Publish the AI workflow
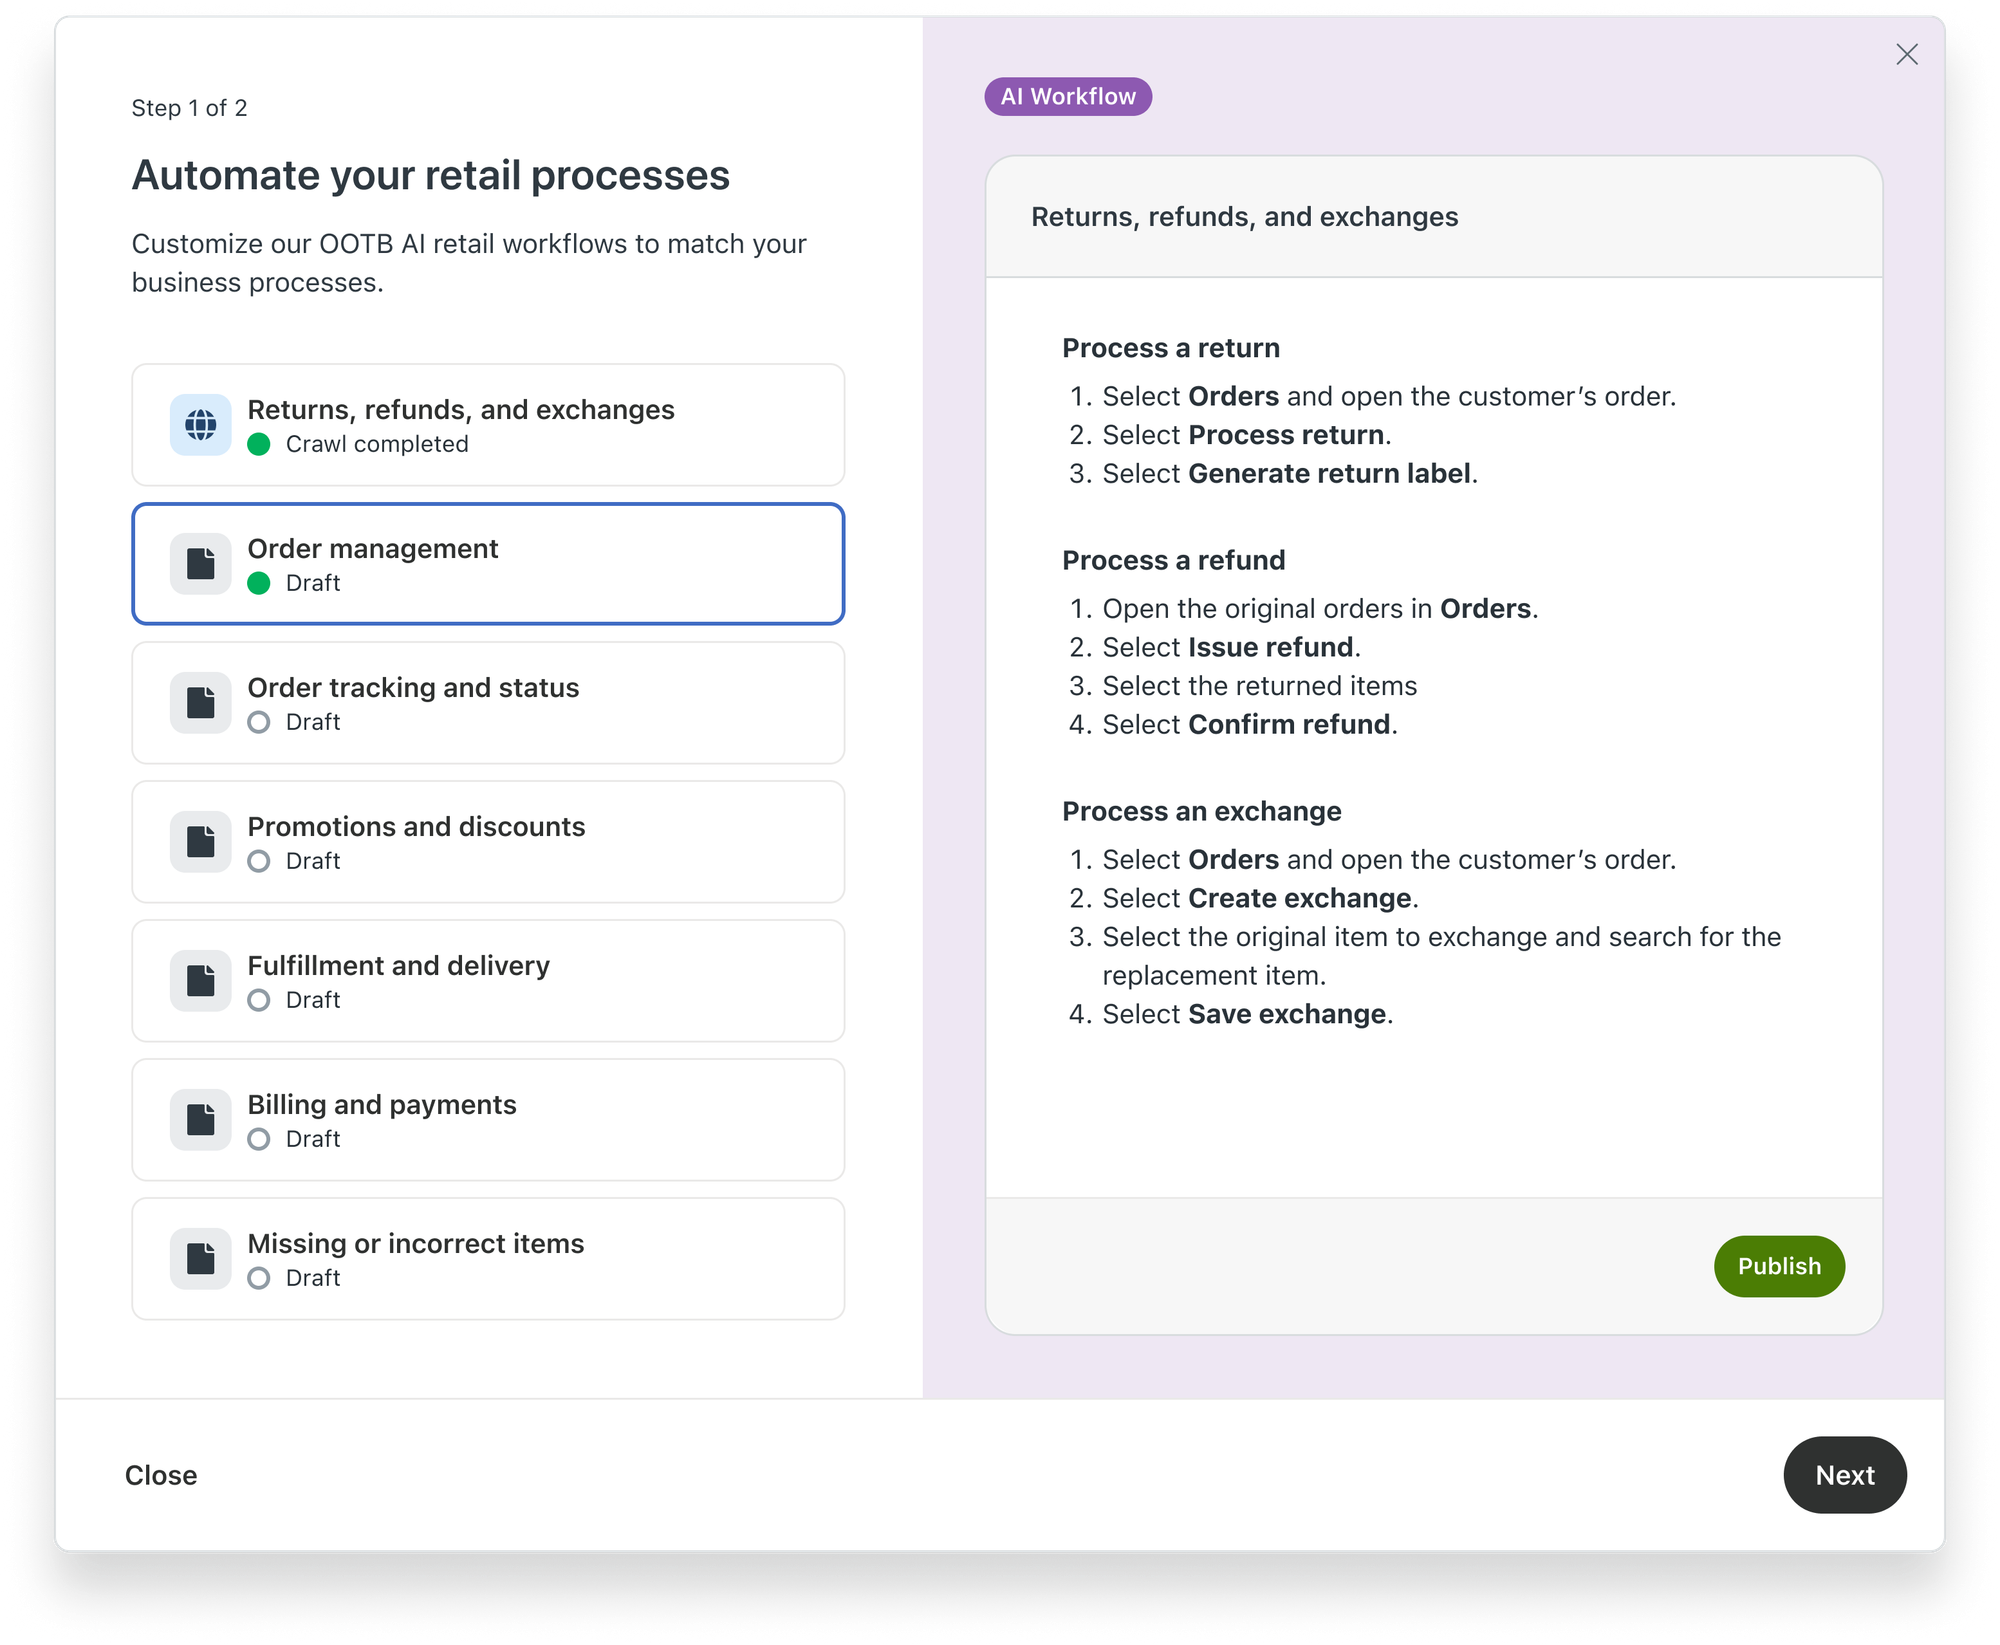 (x=1779, y=1266)
